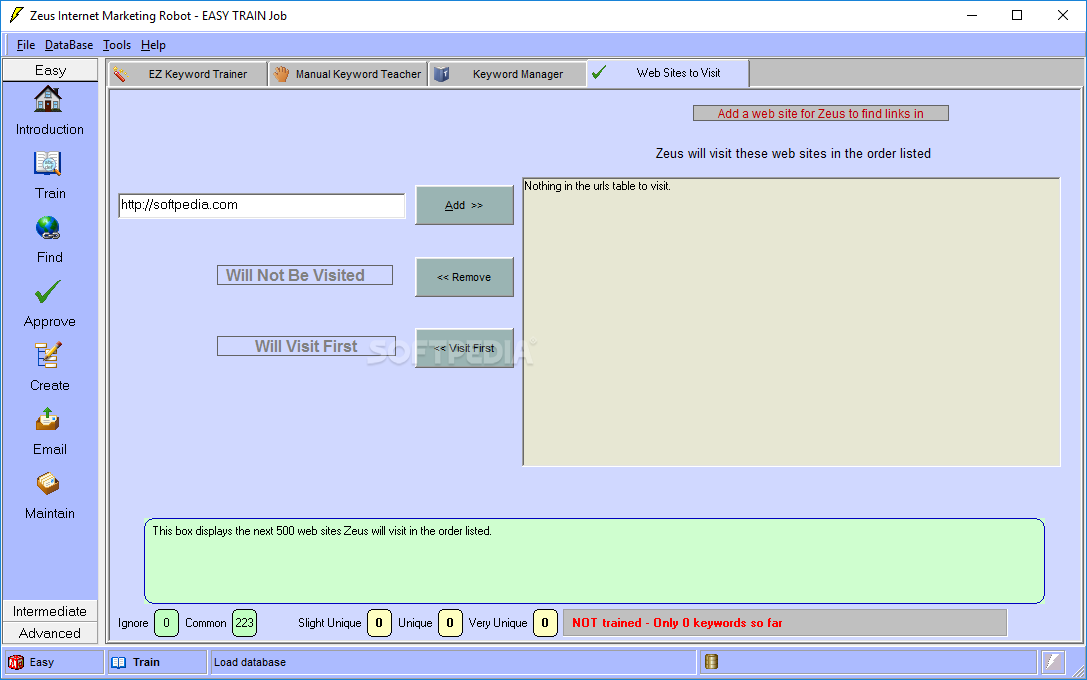
Task: Switch to EZ Keyword Trainer tab
Action: click(188, 74)
